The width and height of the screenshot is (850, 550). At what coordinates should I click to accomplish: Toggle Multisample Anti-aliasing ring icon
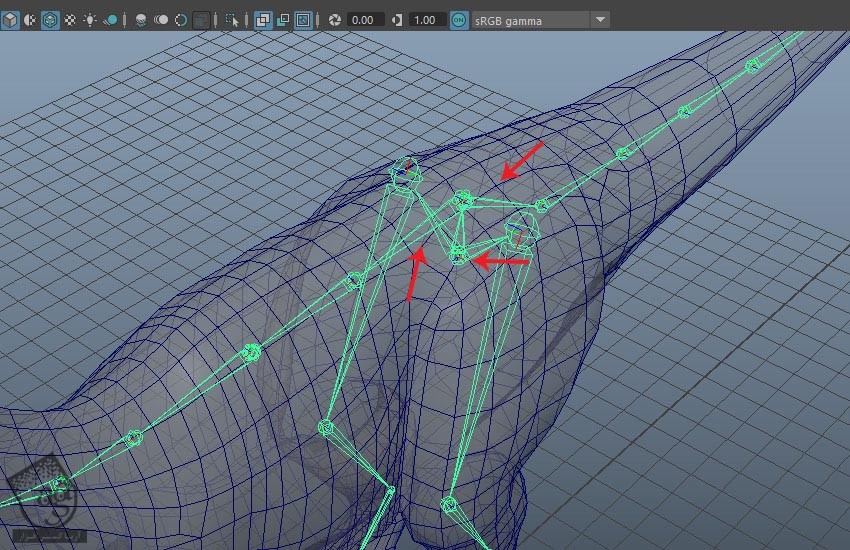181,19
